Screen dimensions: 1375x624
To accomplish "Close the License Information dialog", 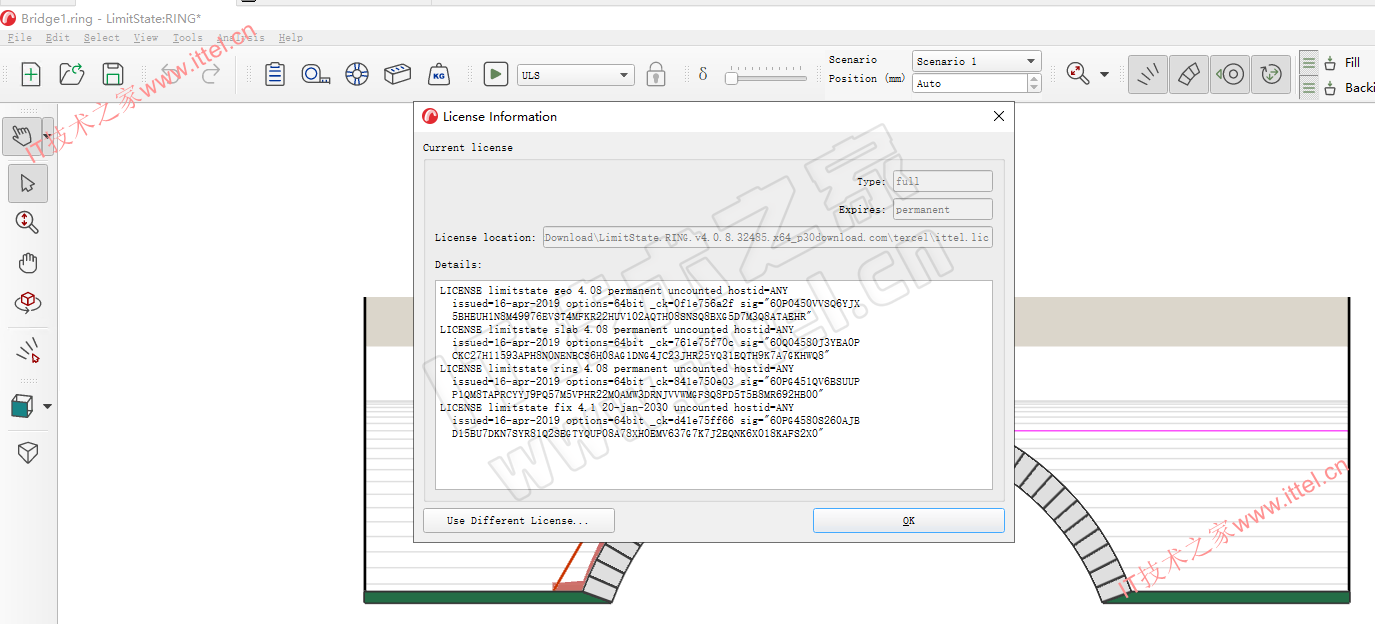I will 998,116.
